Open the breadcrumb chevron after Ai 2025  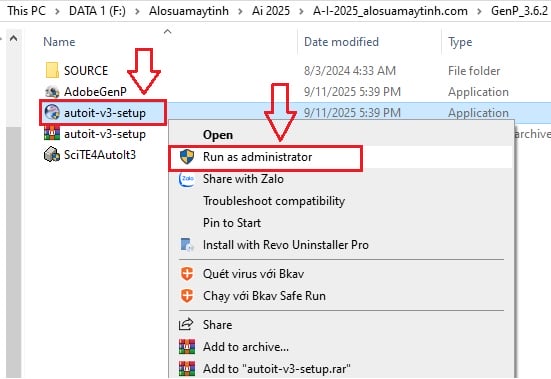302,11
